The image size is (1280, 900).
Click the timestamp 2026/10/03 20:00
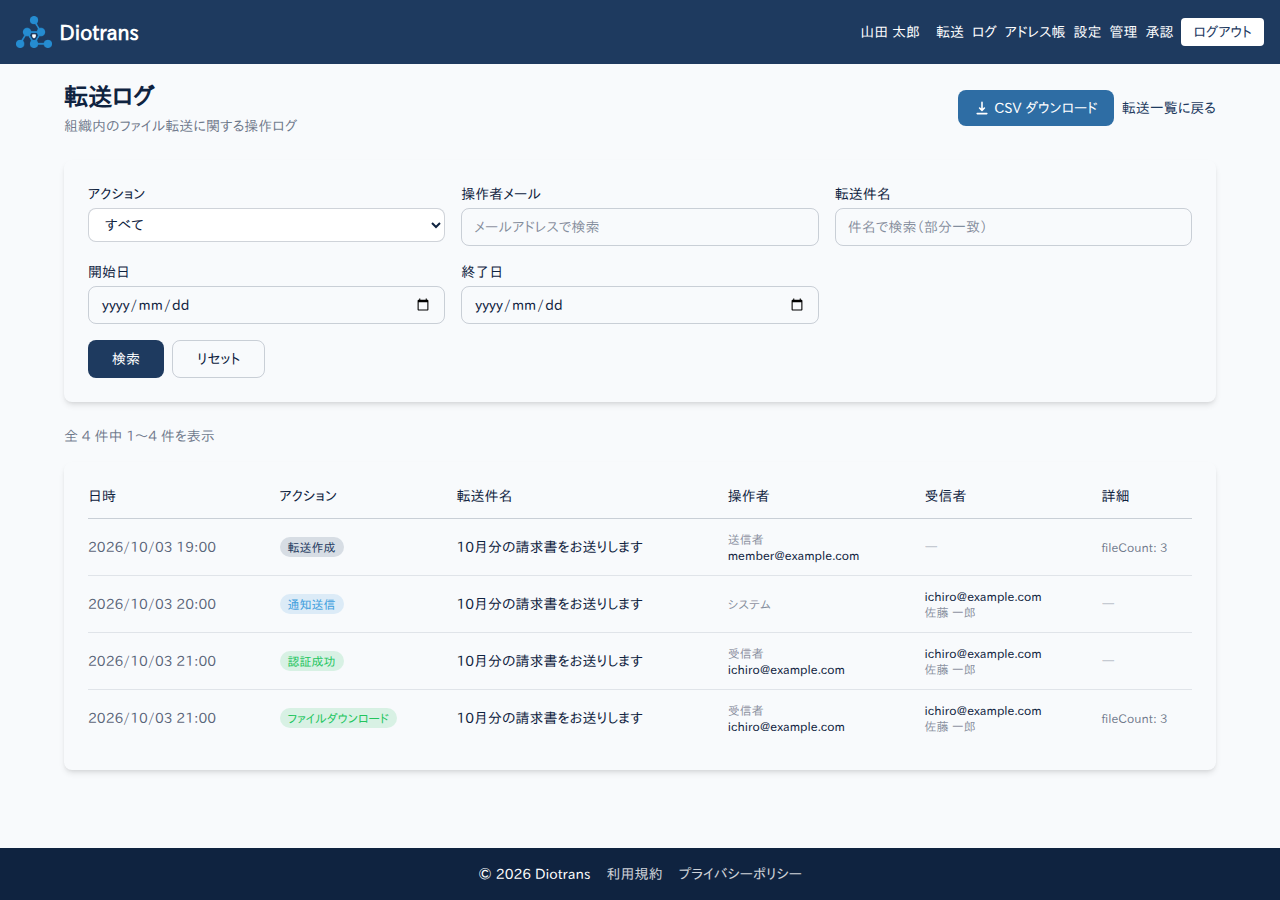(152, 604)
